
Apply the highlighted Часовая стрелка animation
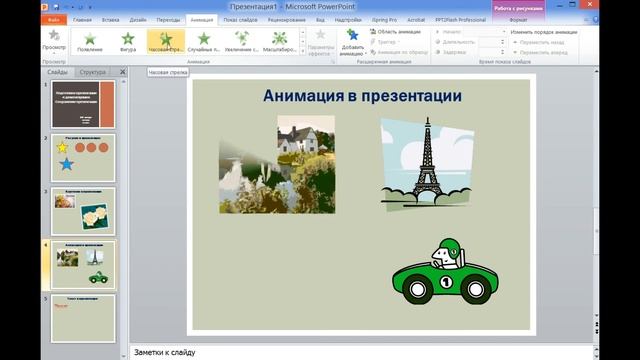(x=166, y=42)
